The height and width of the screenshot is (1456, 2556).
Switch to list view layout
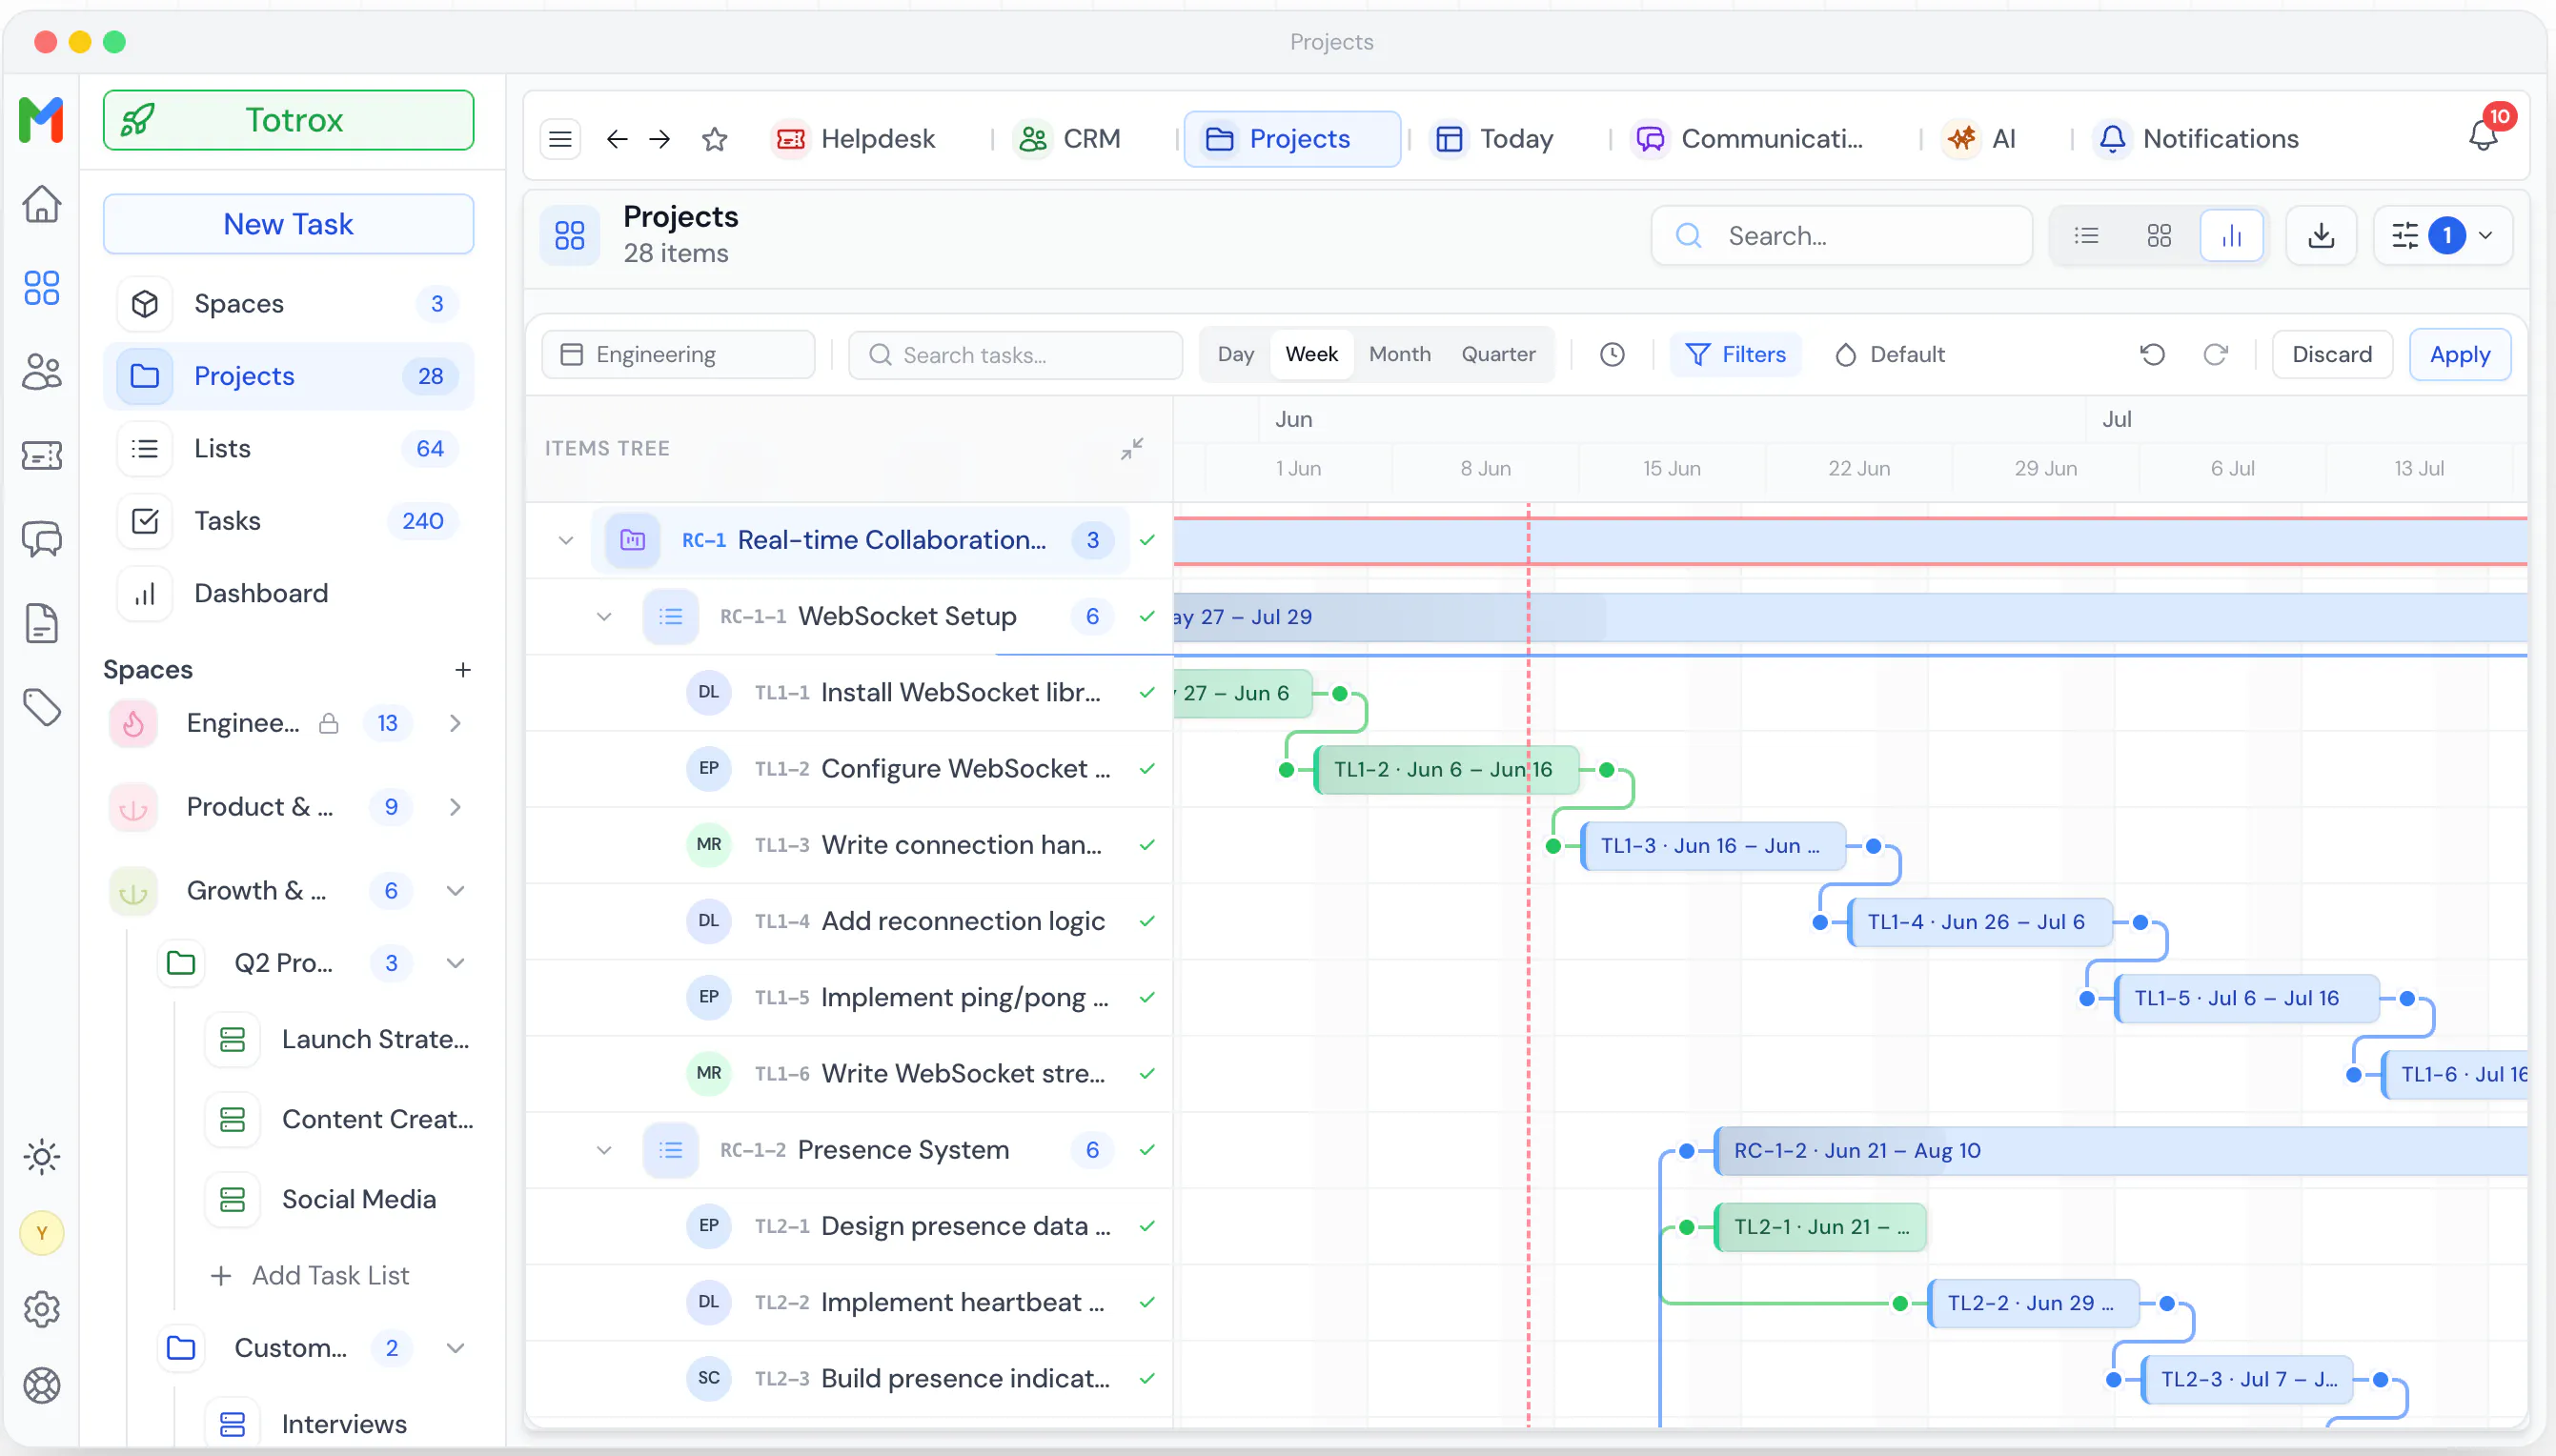2087,236
